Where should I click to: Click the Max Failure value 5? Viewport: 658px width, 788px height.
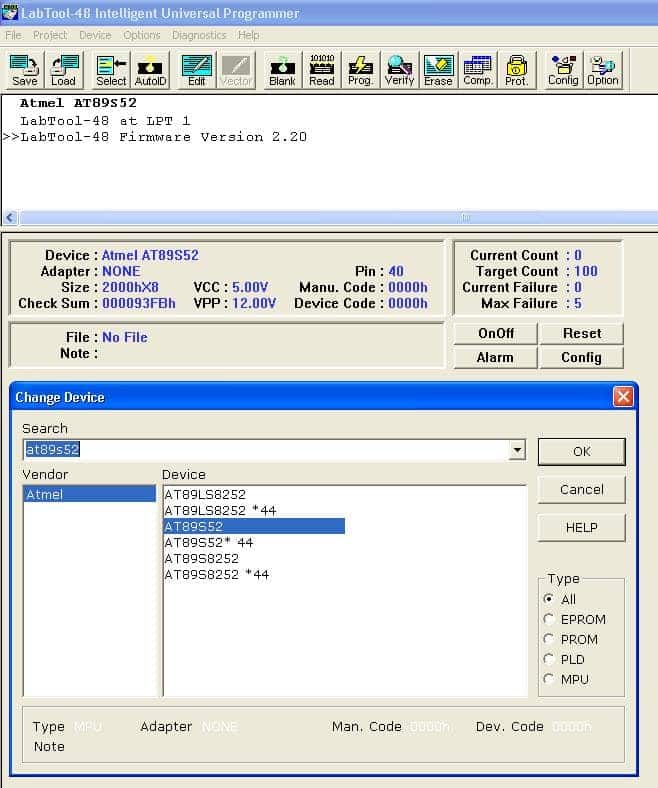(578, 304)
